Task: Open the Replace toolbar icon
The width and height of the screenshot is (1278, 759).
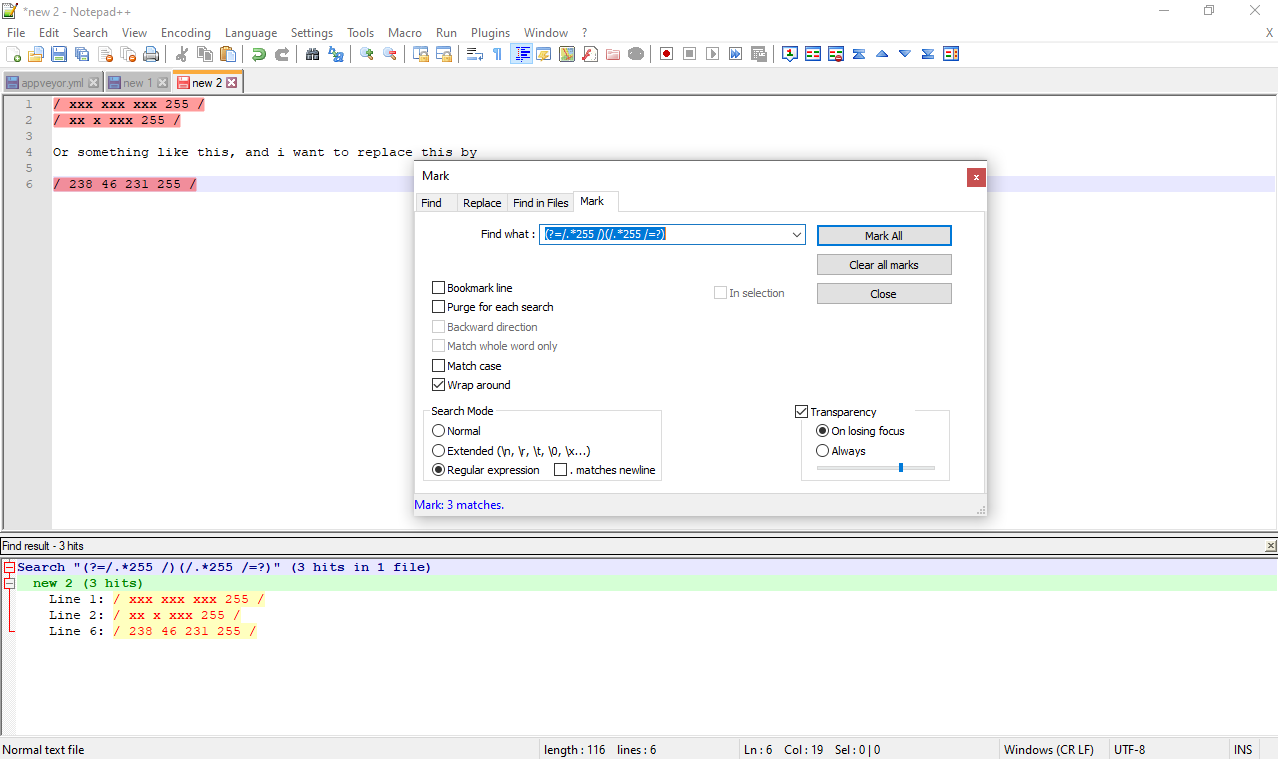Action: (x=336, y=54)
